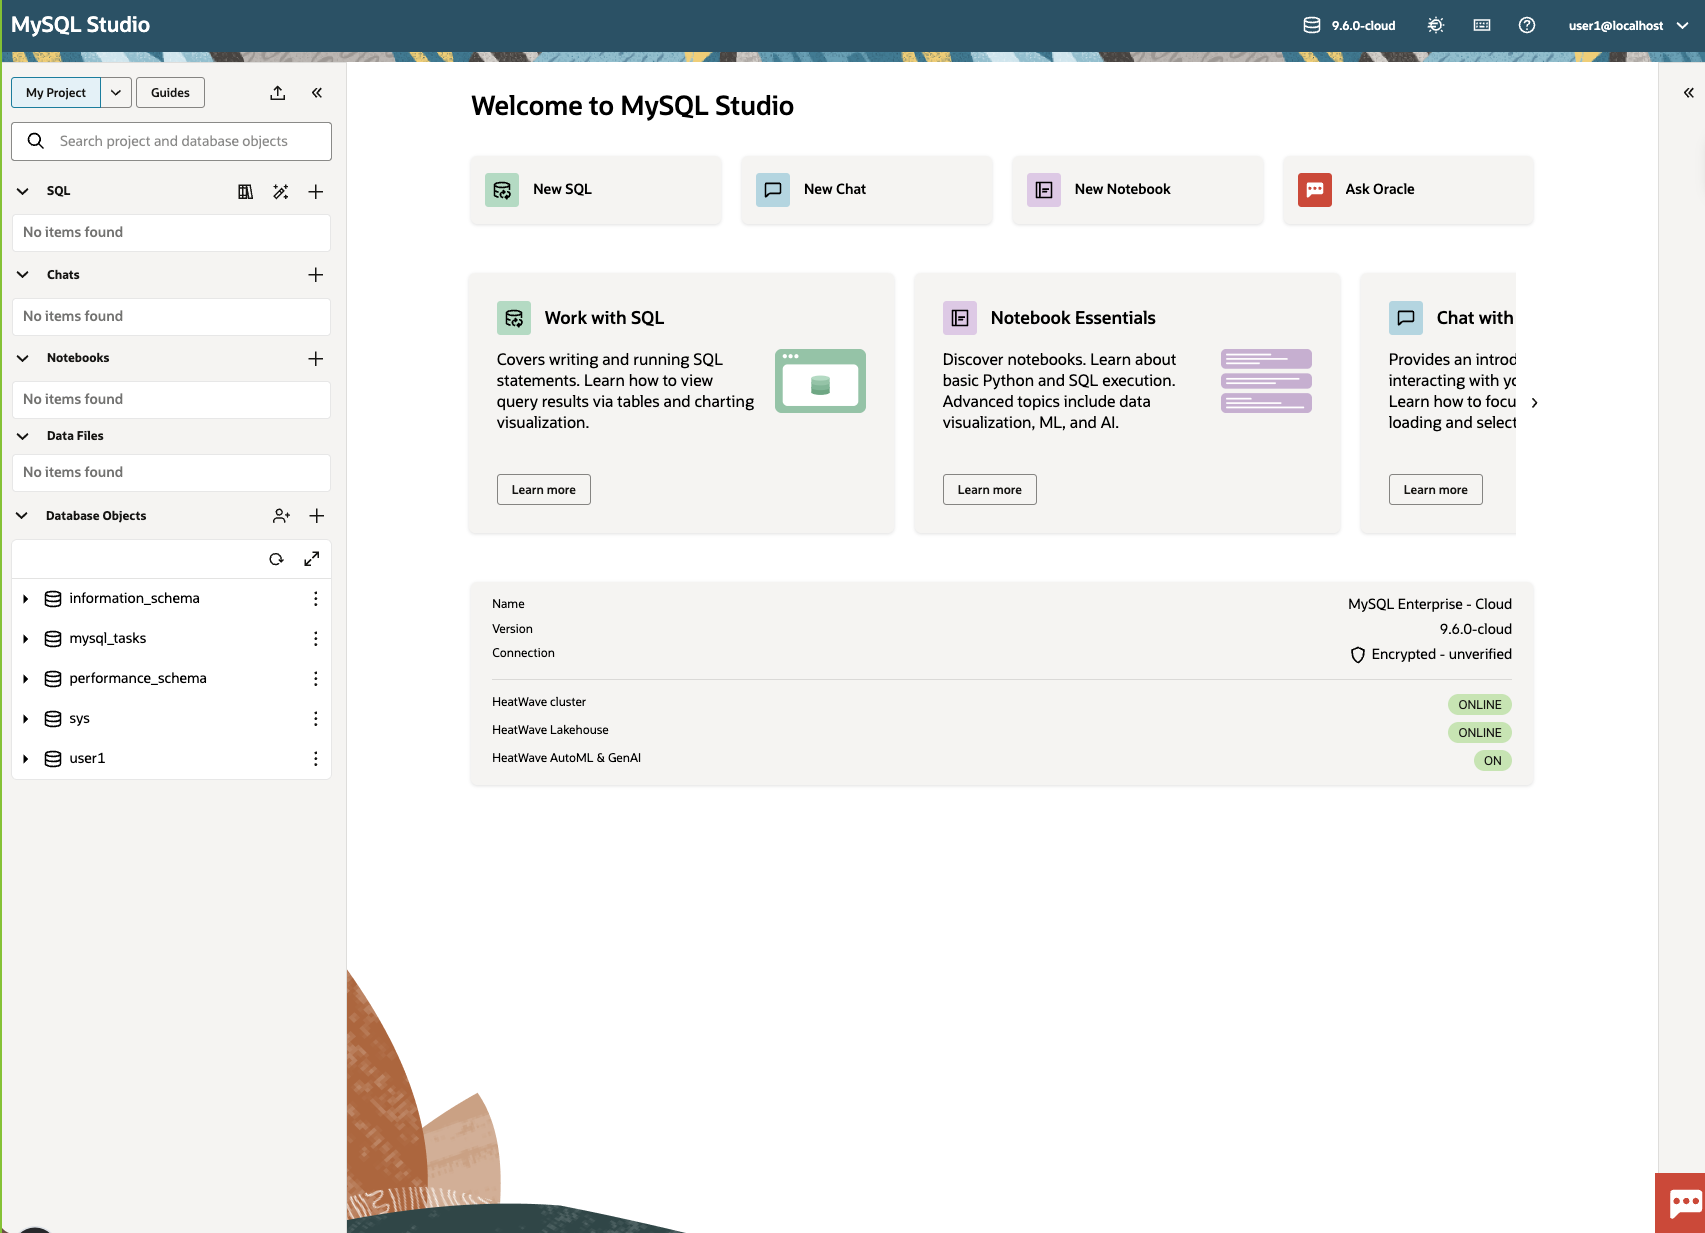Viewport: 1705px width, 1233px height.
Task: Collapse the Database Objects section
Action: [23, 516]
